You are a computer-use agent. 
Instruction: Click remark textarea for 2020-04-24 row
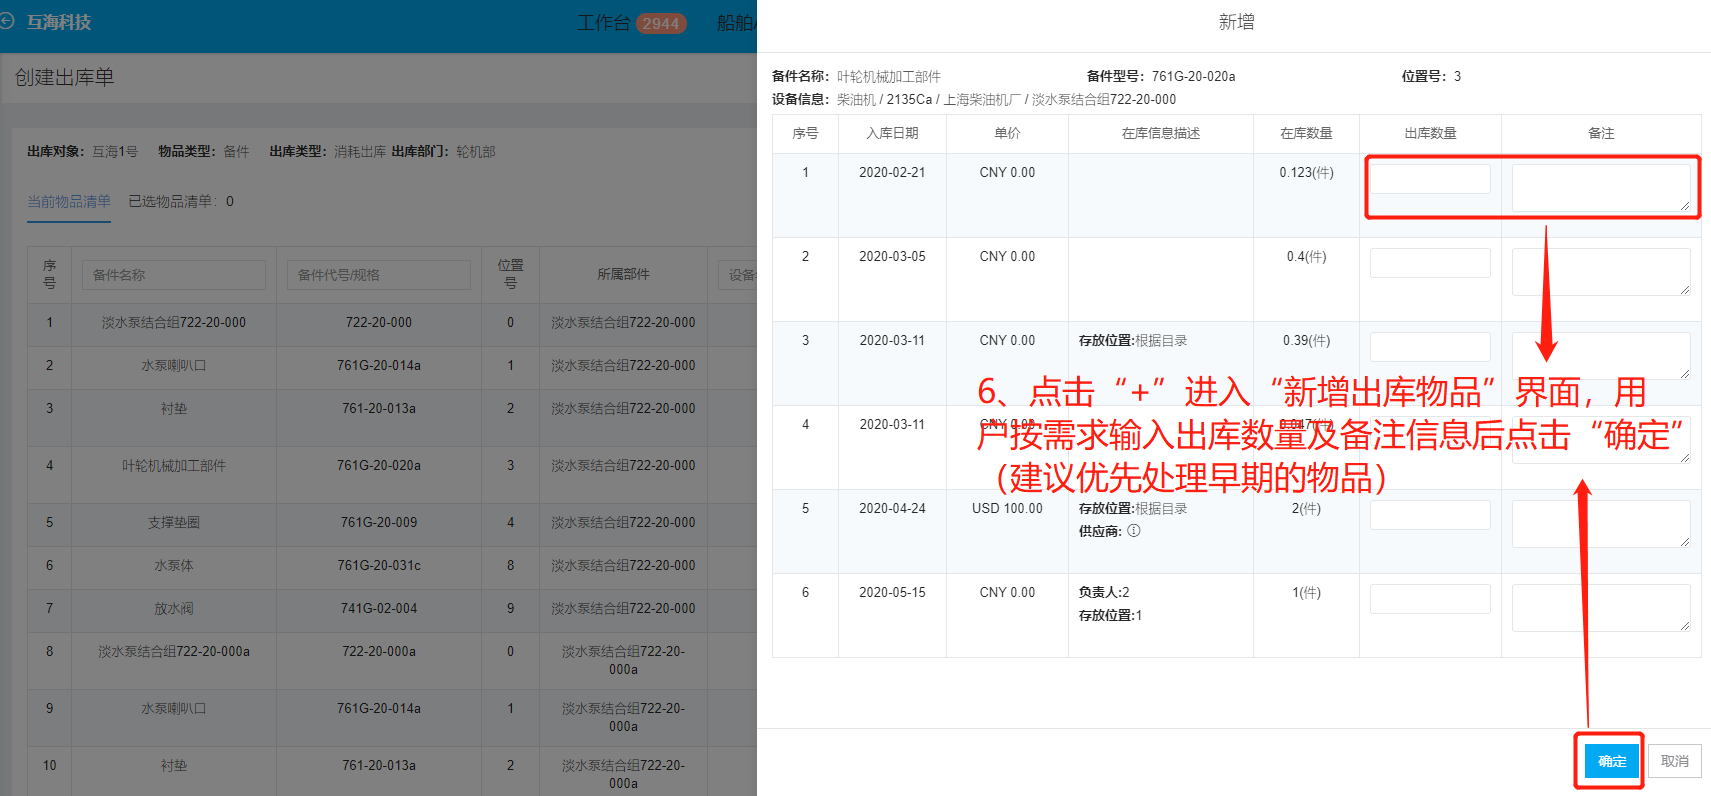pos(1601,524)
